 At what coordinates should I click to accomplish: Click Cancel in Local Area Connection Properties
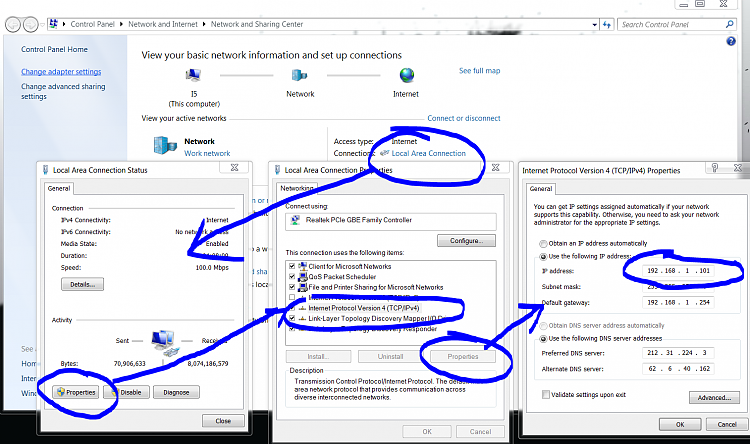point(480,432)
